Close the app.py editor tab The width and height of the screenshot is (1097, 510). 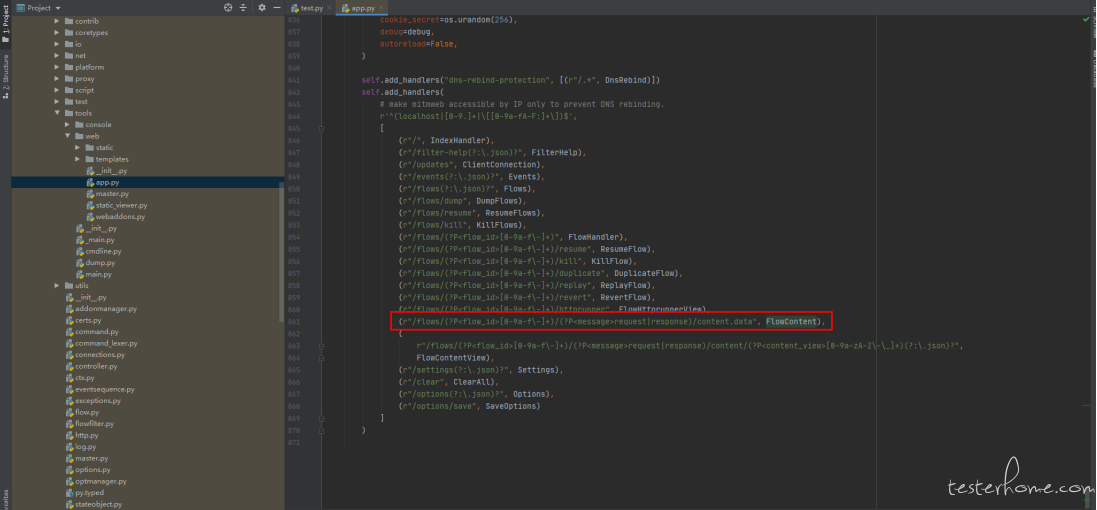click(x=381, y=8)
